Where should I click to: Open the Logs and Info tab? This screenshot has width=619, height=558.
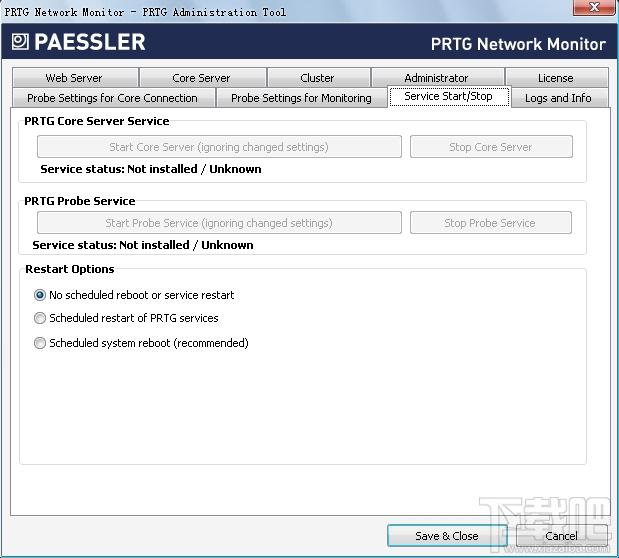click(x=558, y=98)
